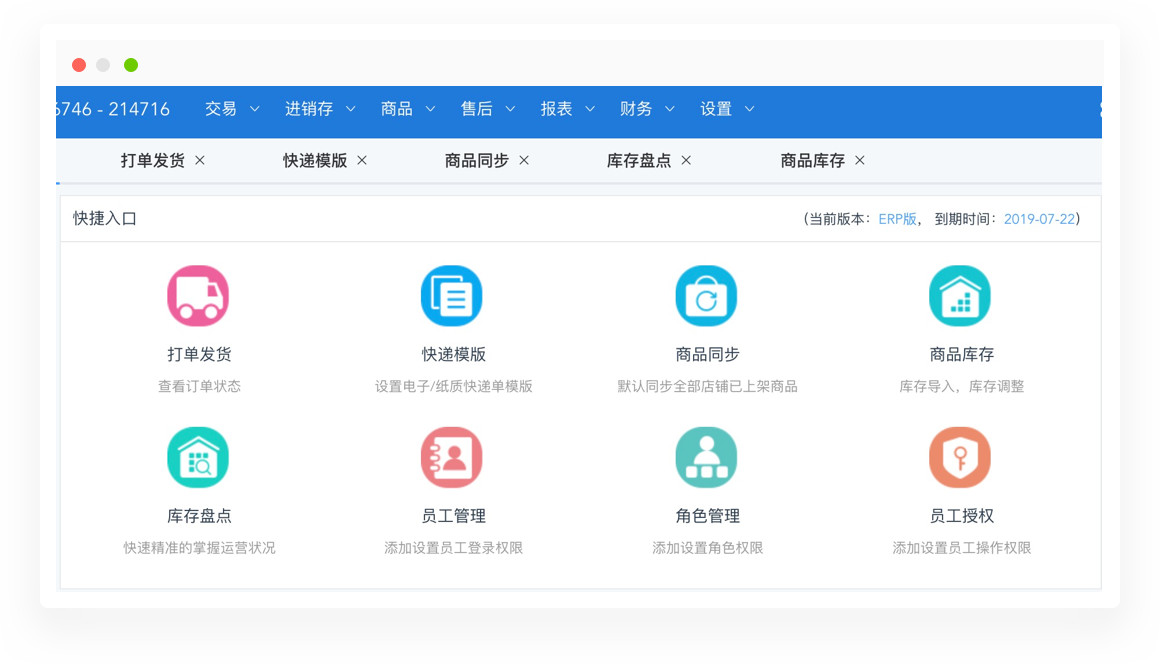
Task: Click the 快递模版 blue document icon
Action: 452,296
